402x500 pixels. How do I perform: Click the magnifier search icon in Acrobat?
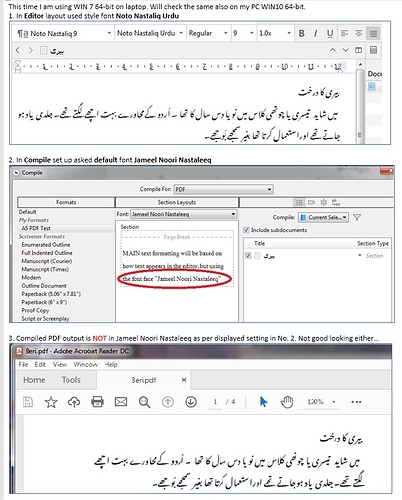coord(144,402)
